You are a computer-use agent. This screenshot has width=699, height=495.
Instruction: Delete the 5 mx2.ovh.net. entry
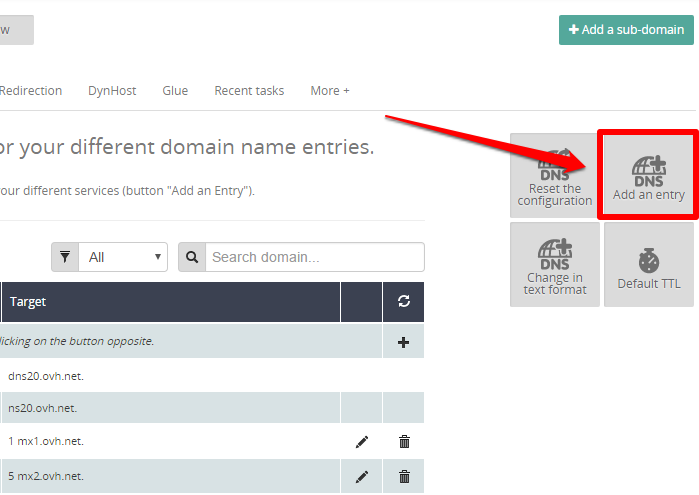click(x=404, y=477)
